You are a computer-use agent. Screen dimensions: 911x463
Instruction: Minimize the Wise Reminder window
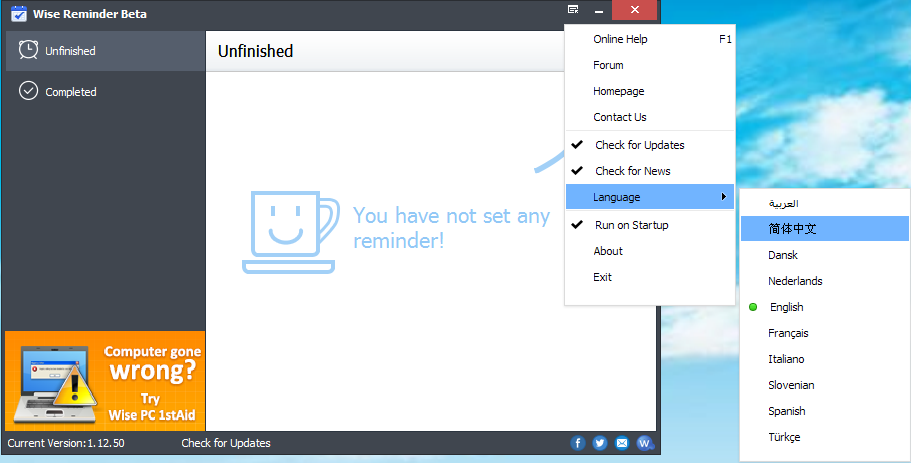tap(598, 10)
